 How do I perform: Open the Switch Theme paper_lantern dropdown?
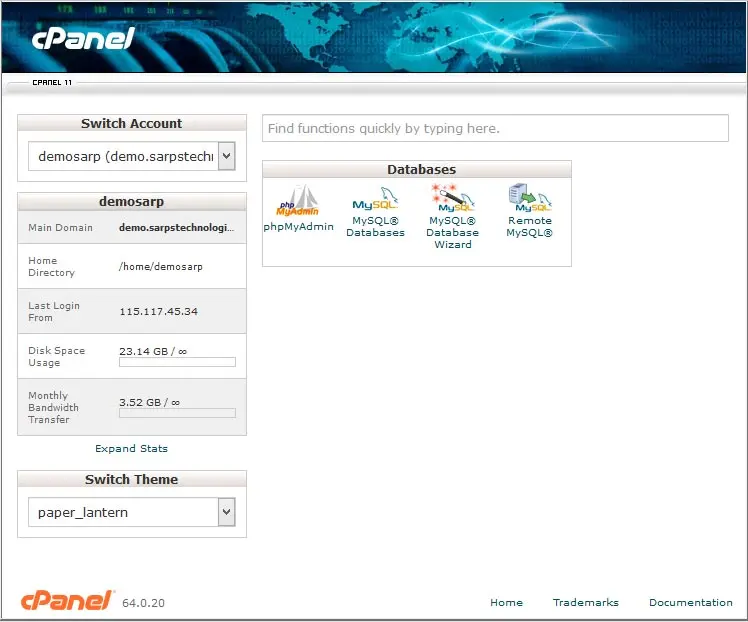132,512
